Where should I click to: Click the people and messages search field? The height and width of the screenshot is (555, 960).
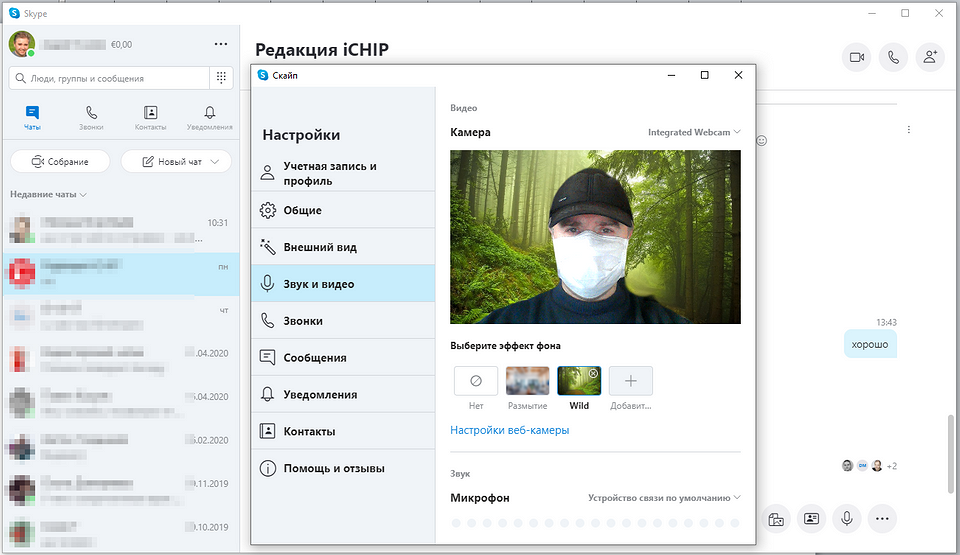pos(108,78)
